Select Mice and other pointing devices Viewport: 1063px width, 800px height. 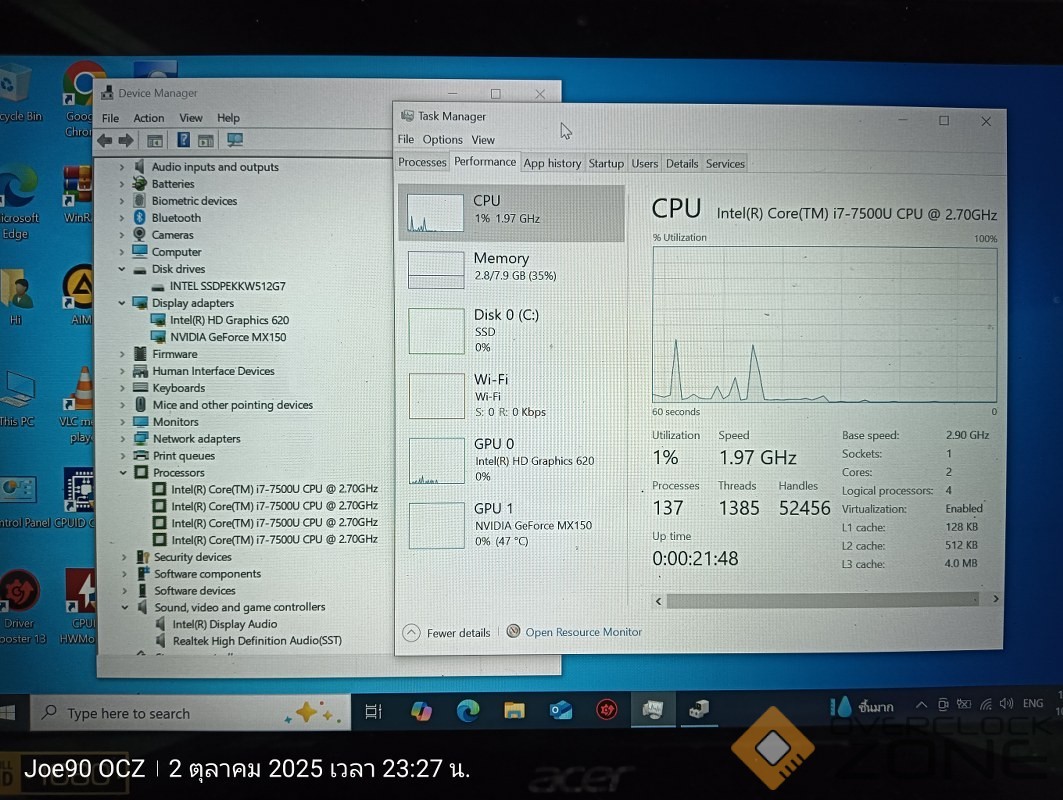point(233,405)
